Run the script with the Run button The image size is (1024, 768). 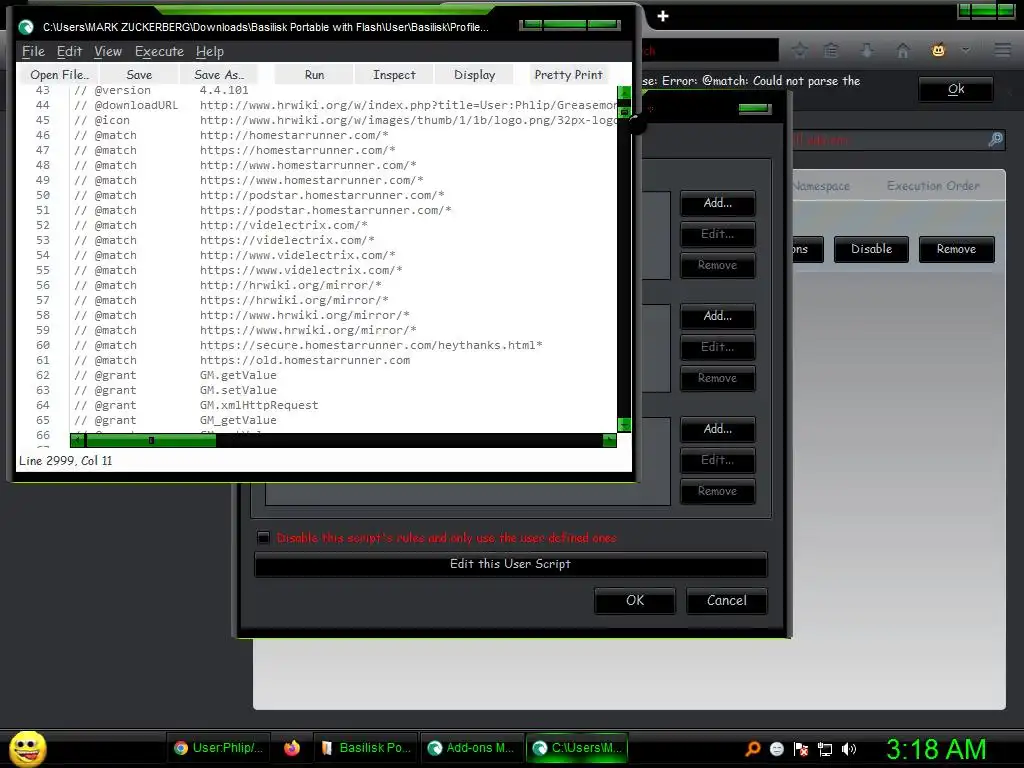(314, 74)
